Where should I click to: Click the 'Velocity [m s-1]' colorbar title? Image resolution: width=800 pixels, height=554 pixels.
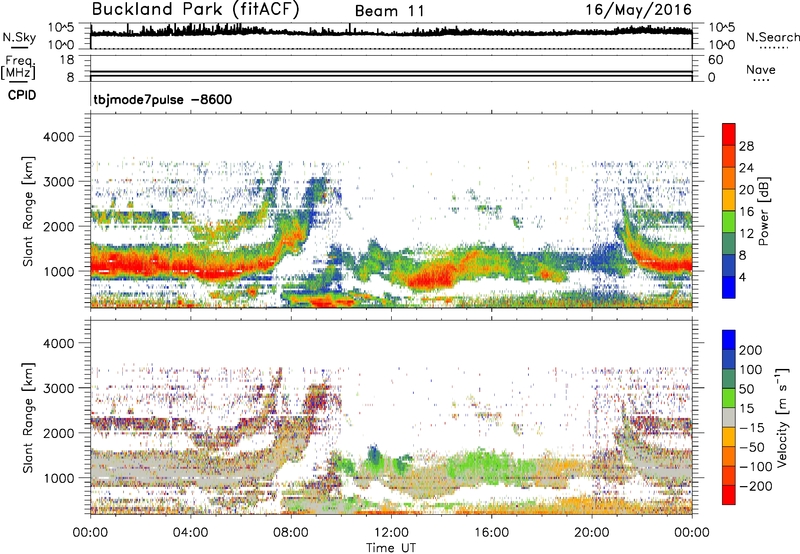click(782, 417)
